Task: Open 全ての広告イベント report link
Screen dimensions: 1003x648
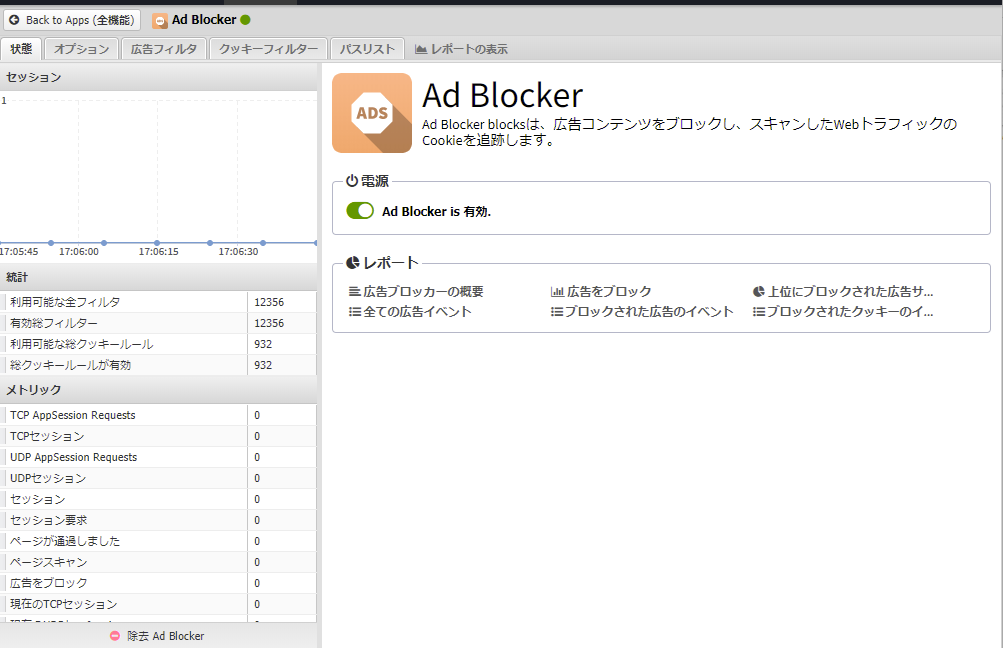Action: 417,312
